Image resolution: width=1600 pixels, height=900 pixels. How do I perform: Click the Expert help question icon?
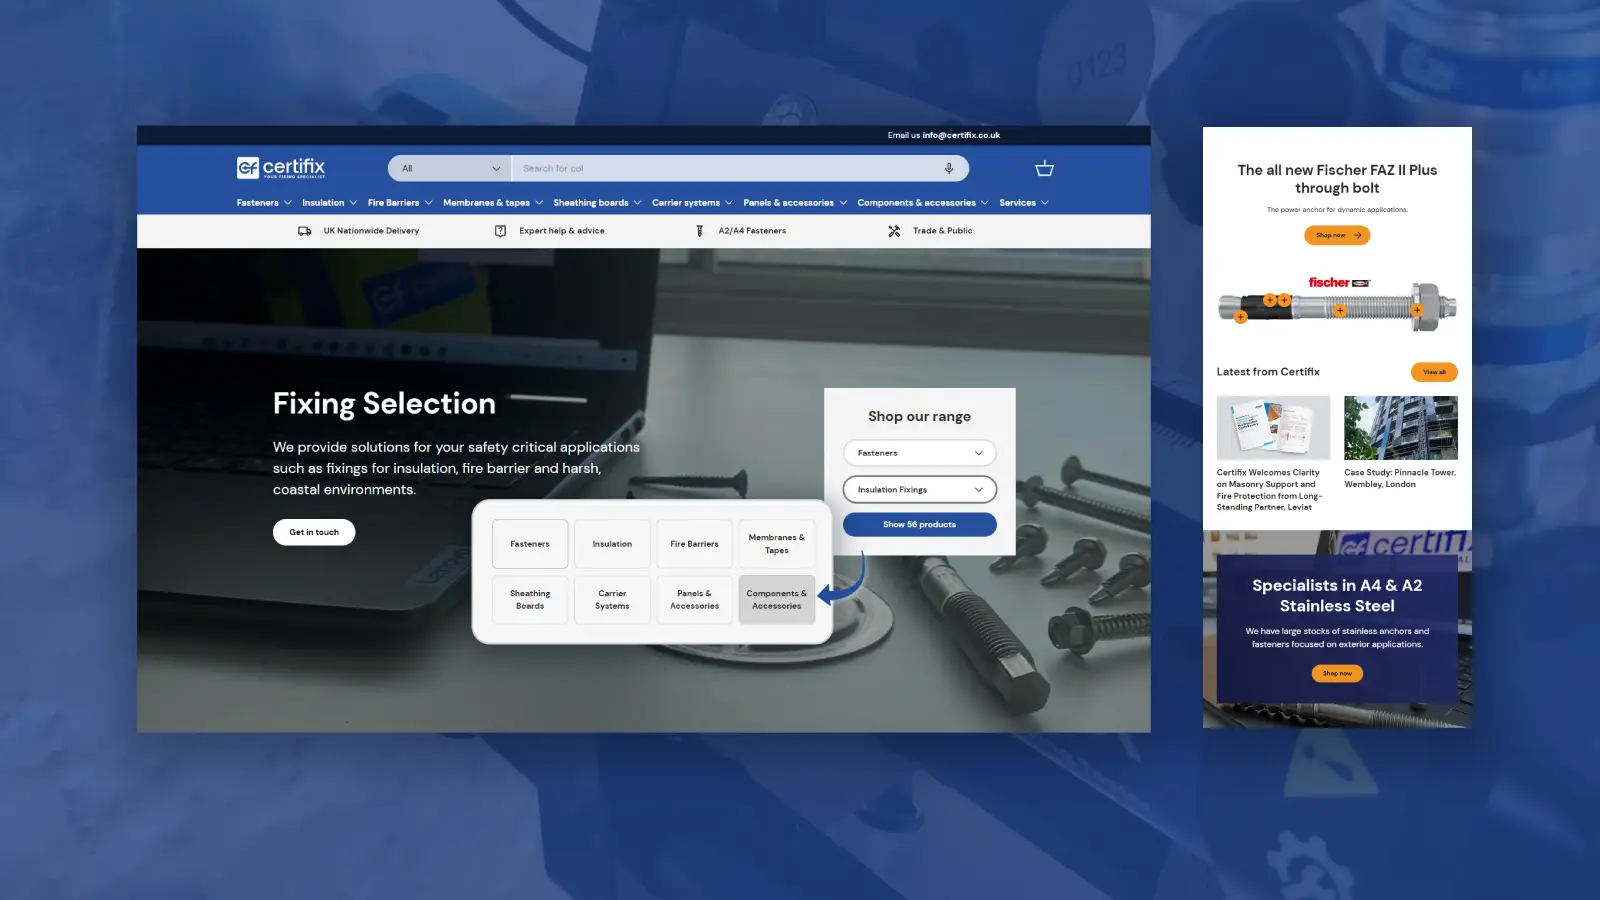click(x=500, y=231)
